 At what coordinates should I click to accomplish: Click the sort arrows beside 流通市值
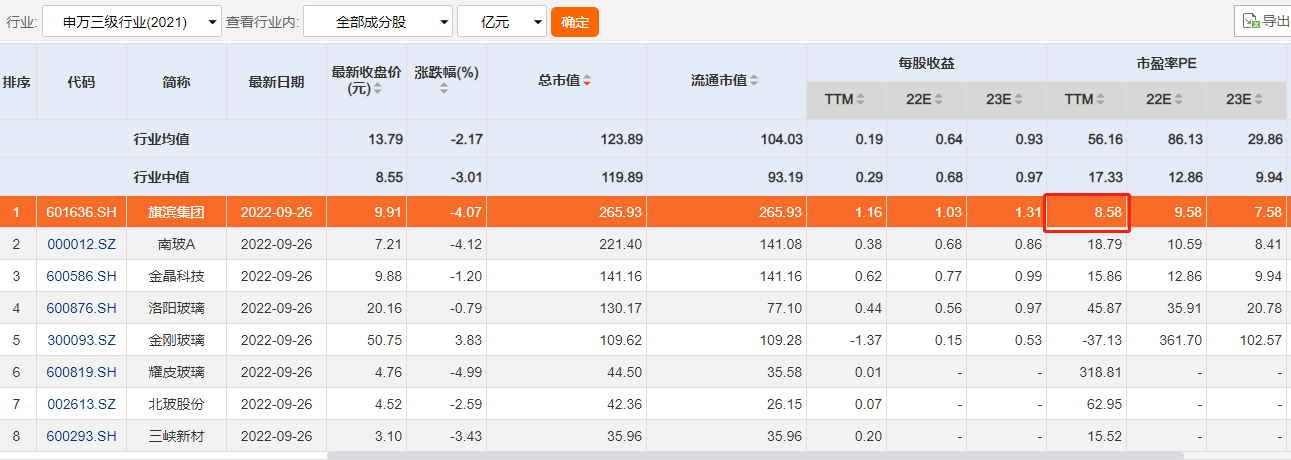pyautogui.click(x=754, y=81)
